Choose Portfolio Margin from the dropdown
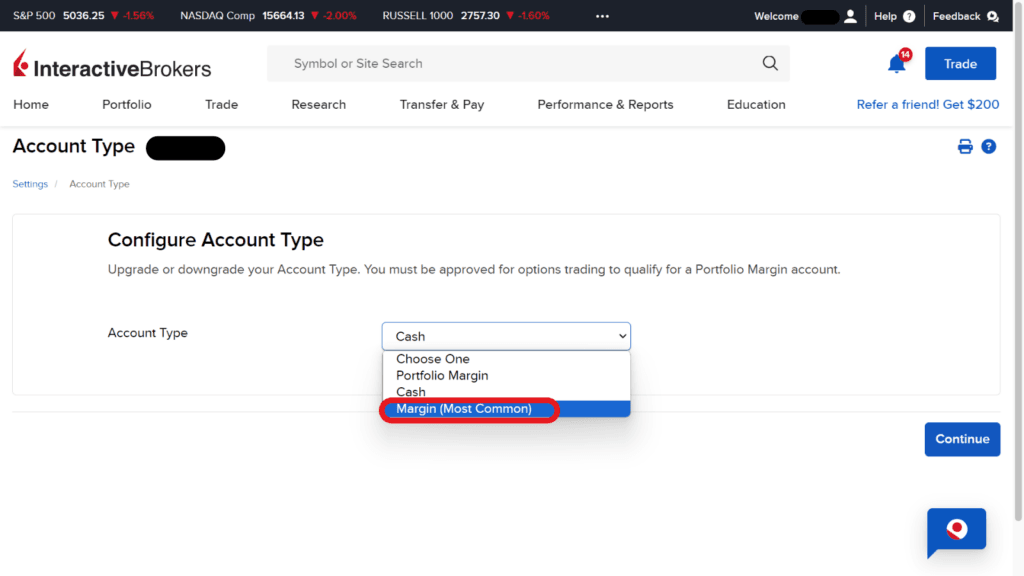Image resolution: width=1024 pixels, height=576 pixels. pyautogui.click(x=441, y=375)
